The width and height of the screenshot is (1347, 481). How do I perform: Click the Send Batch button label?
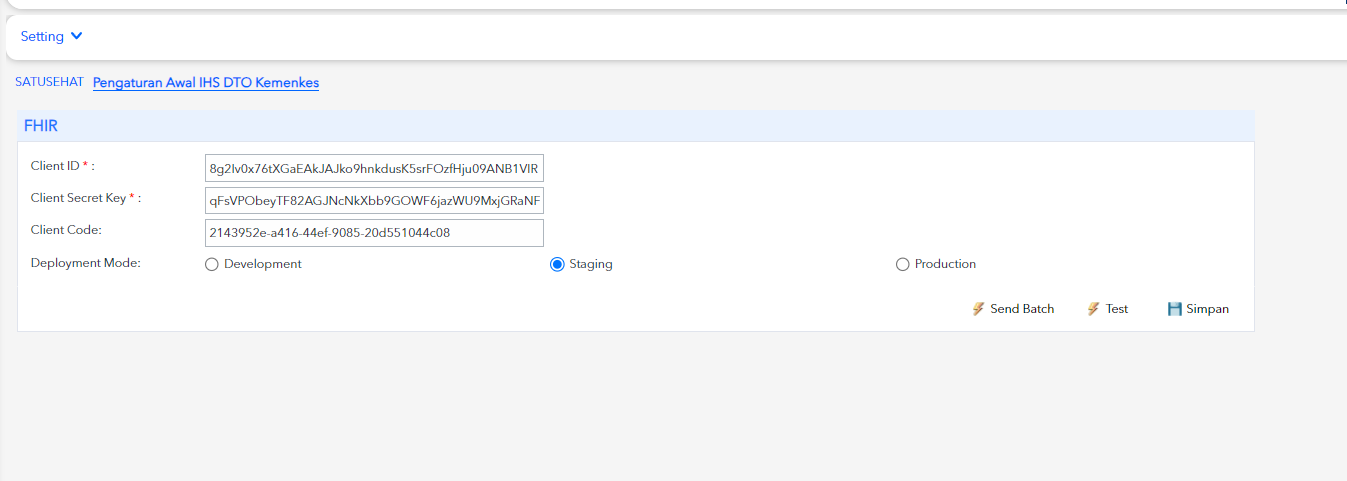click(x=1022, y=309)
